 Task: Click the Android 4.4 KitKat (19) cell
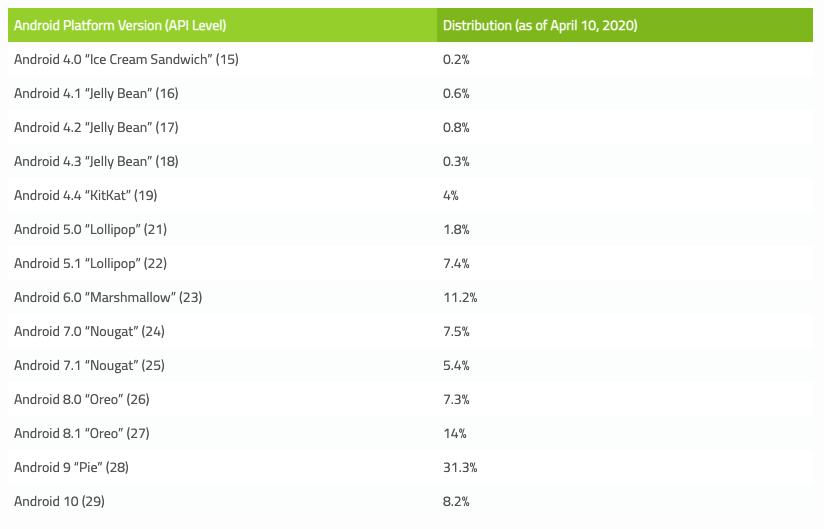tap(86, 195)
